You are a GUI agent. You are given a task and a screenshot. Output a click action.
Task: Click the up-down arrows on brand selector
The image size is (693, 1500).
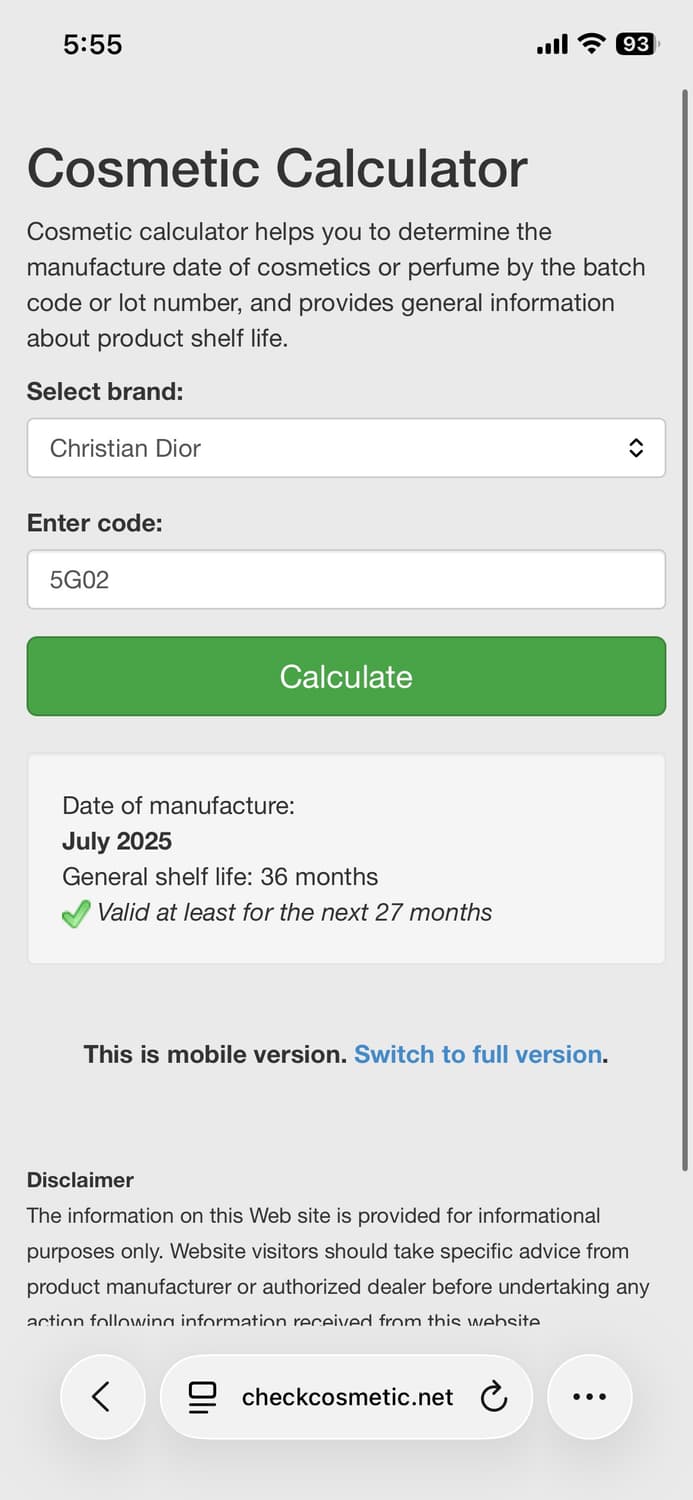tap(636, 448)
